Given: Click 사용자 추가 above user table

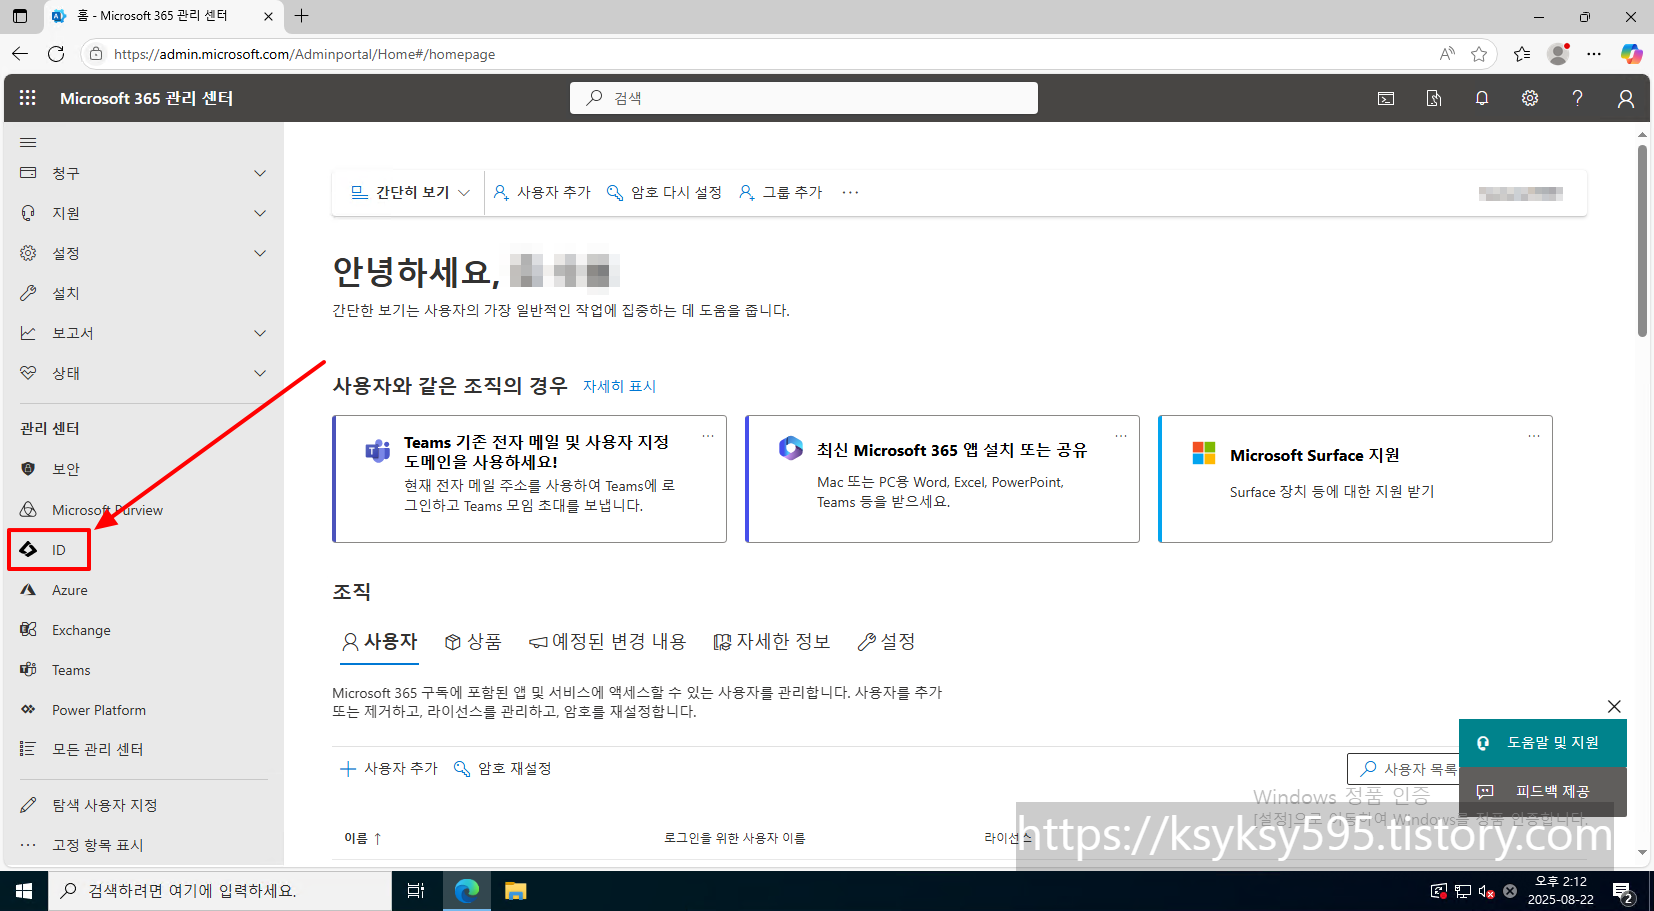Looking at the screenshot, I should pyautogui.click(x=389, y=768).
